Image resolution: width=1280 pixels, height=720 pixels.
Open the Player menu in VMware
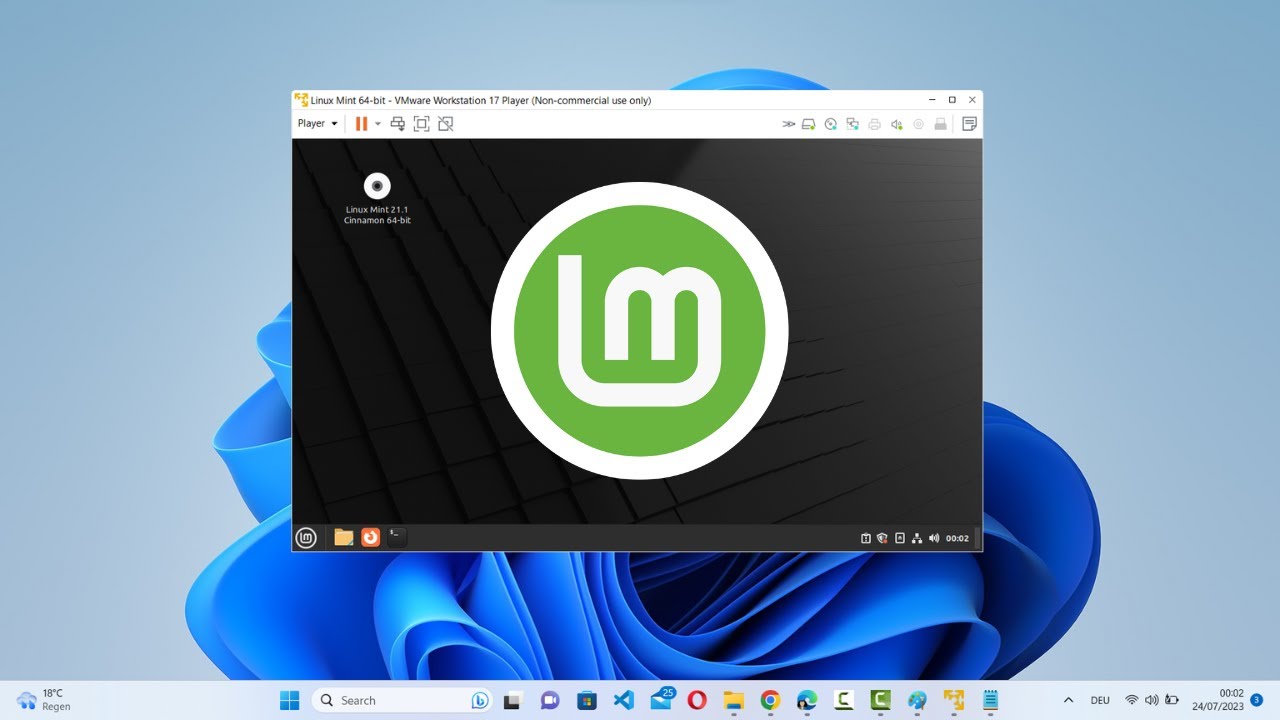[317, 124]
